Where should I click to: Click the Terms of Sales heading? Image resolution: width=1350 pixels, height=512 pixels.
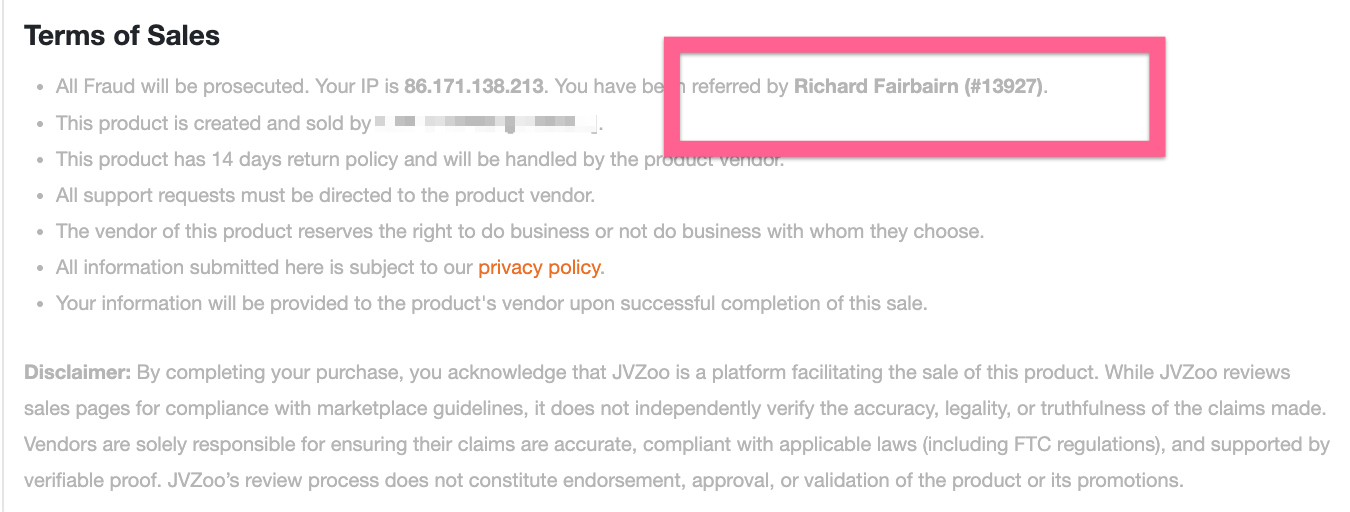pos(122,36)
